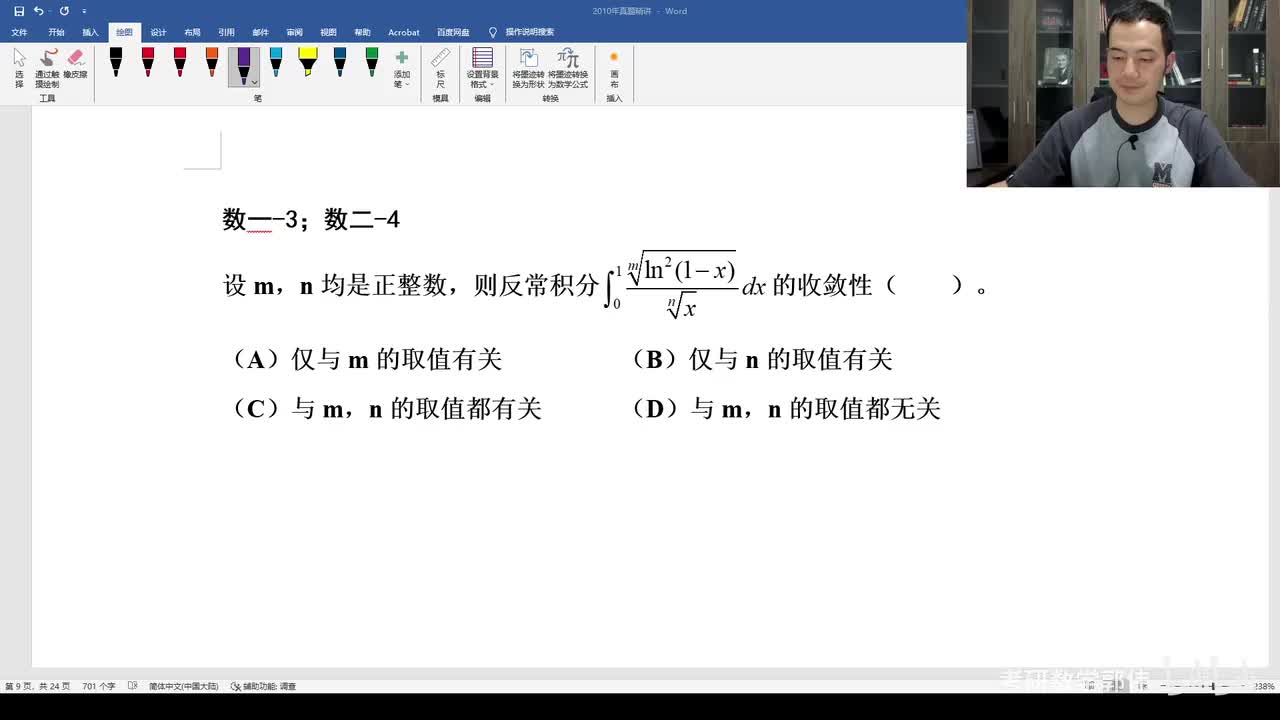
Task: Open the Acrobat ribbon tab
Action: [x=404, y=33]
